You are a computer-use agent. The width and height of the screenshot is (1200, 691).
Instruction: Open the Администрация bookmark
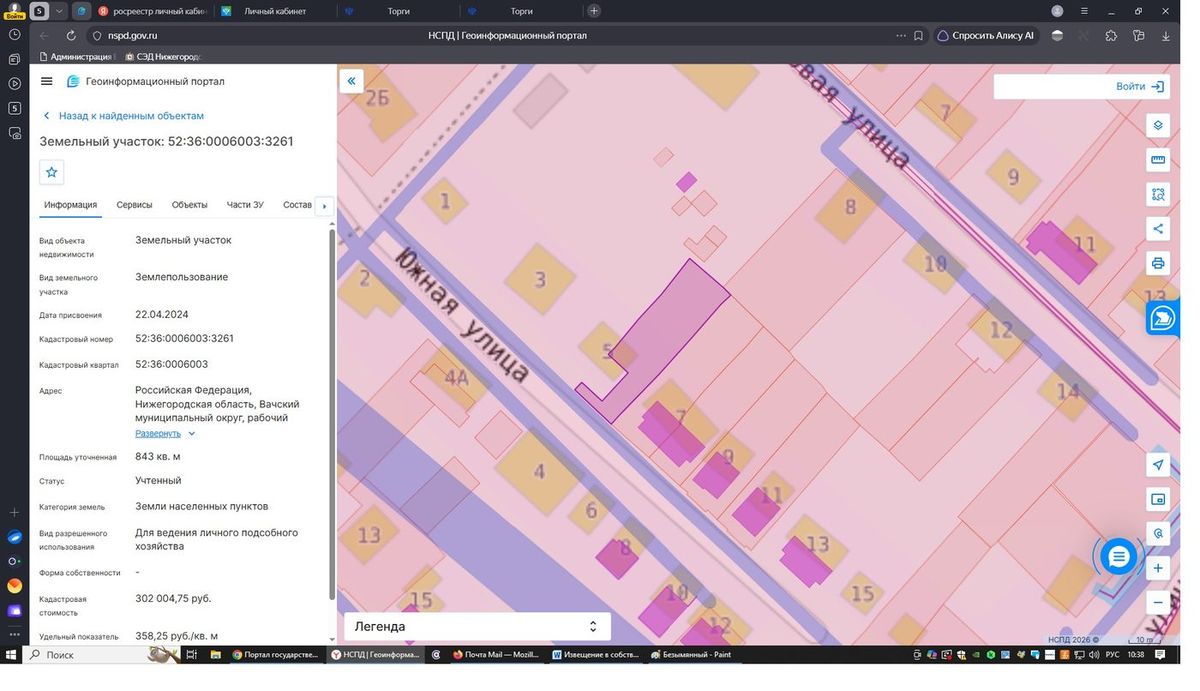pos(75,57)
